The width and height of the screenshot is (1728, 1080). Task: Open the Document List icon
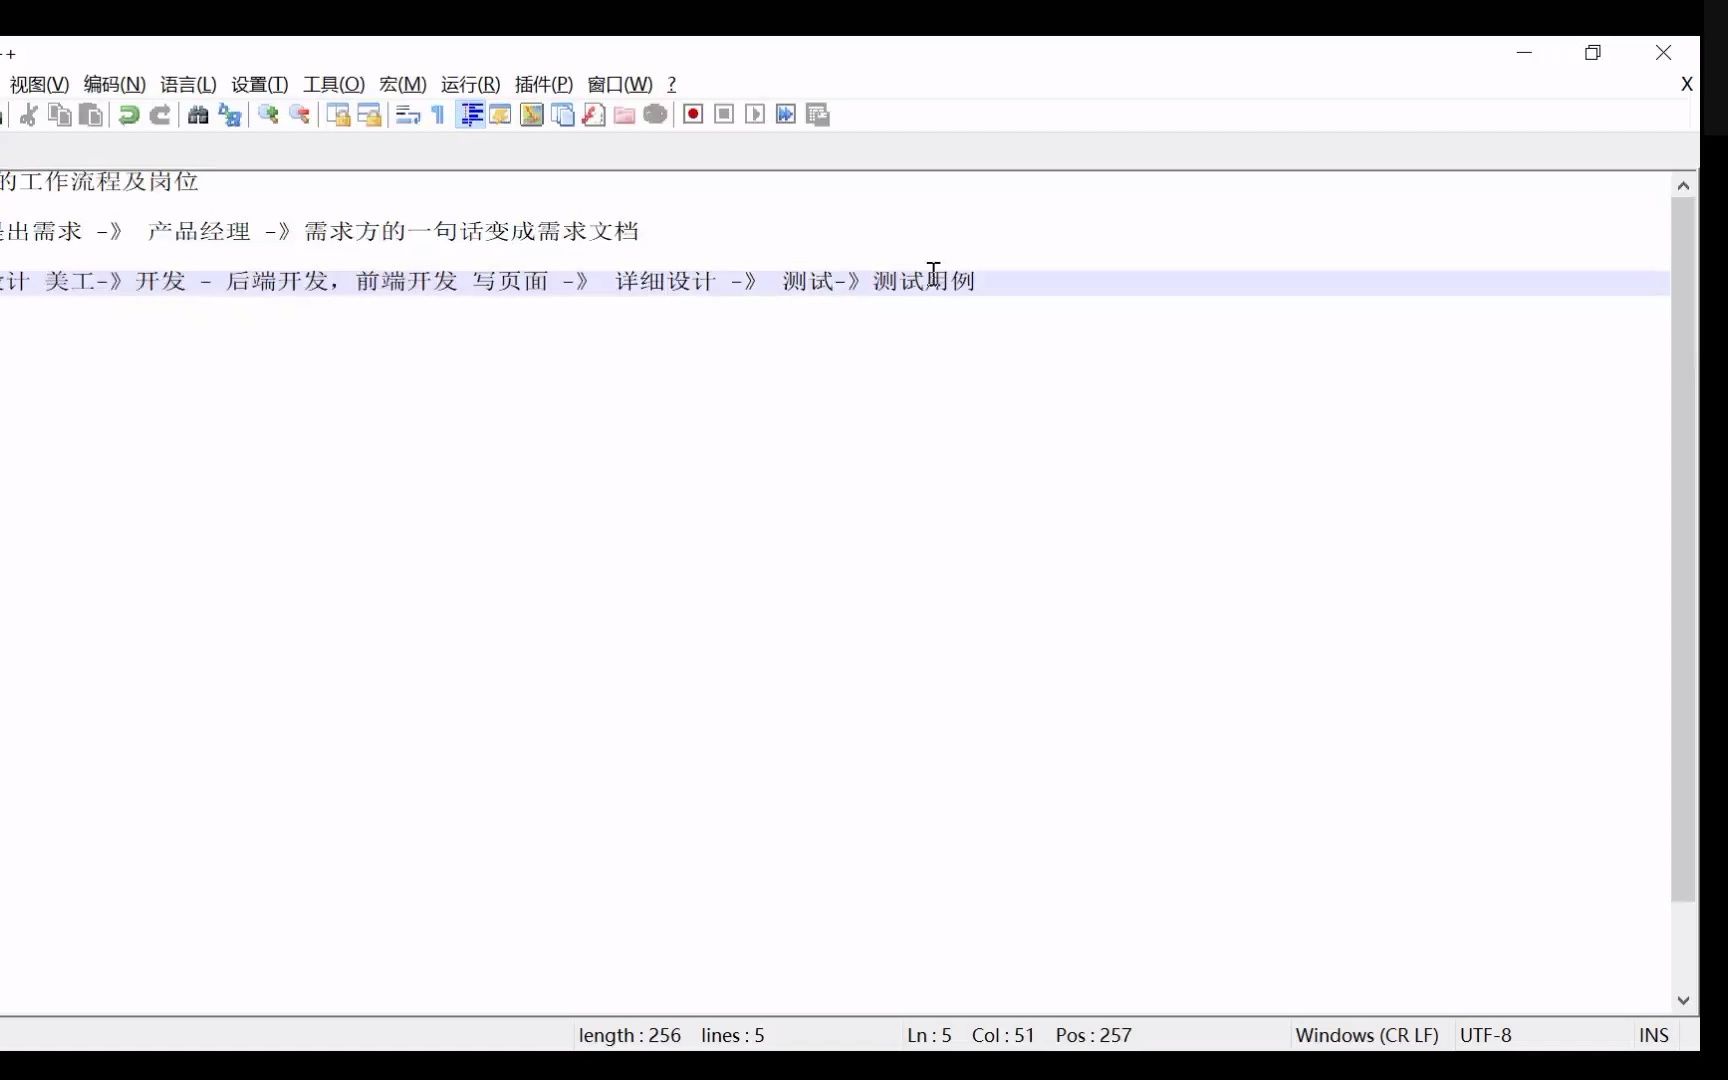pos(563,115)
